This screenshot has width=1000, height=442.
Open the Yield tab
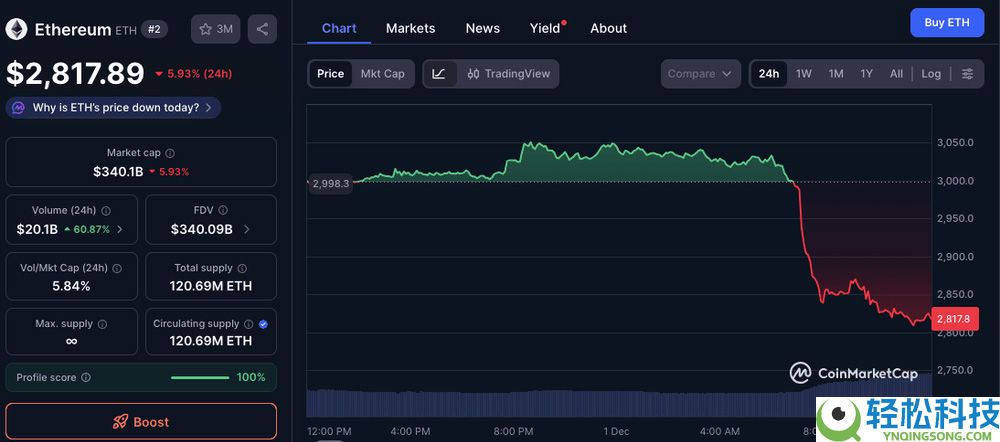pyautogui.click(x=547, y=28)
